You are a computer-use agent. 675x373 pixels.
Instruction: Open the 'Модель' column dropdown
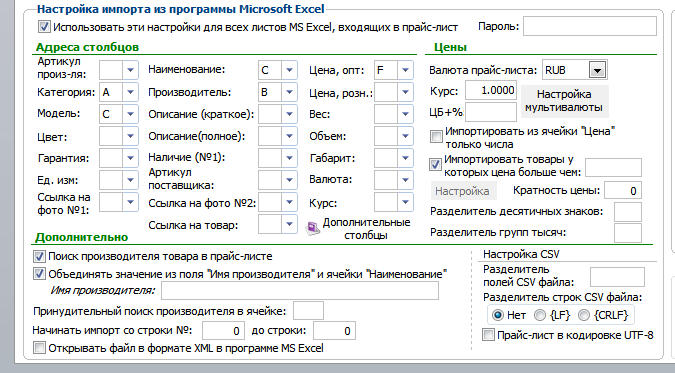(130, 114)
